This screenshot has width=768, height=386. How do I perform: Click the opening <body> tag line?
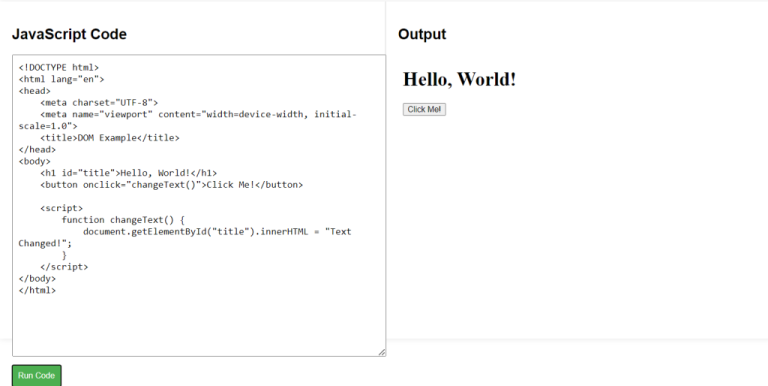pyautogui.click(x=35, y=162)
